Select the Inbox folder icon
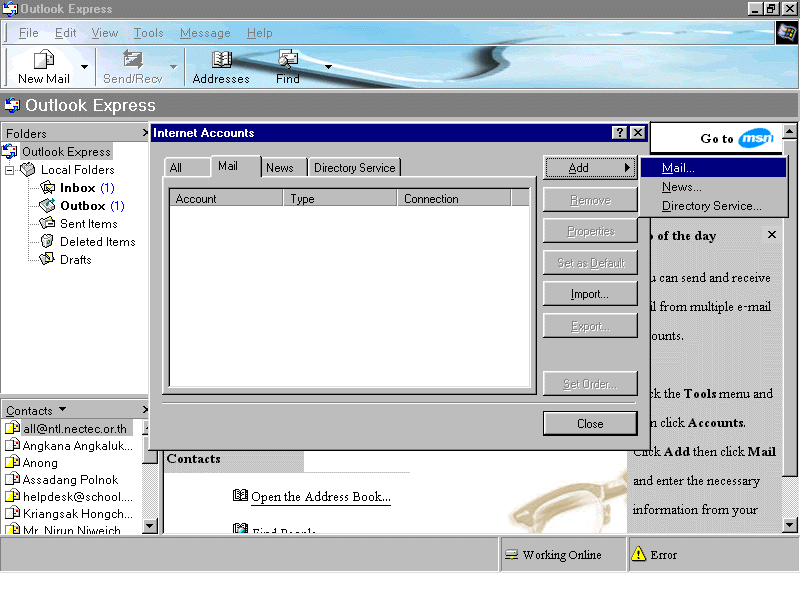 point(47,188)
